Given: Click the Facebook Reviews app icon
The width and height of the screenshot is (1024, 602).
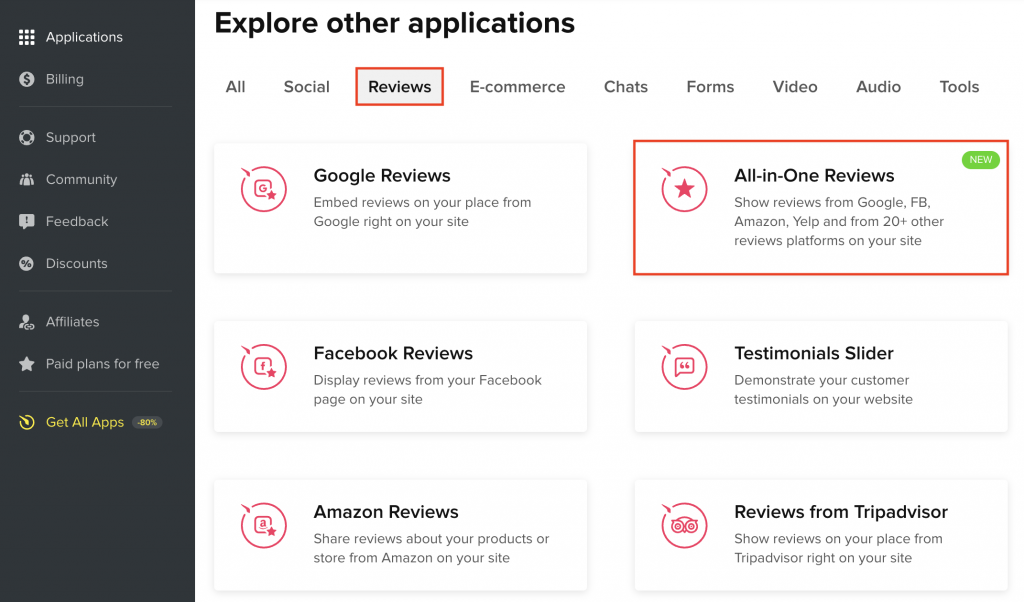Looking at the screenshot, I should pos(263,366).
